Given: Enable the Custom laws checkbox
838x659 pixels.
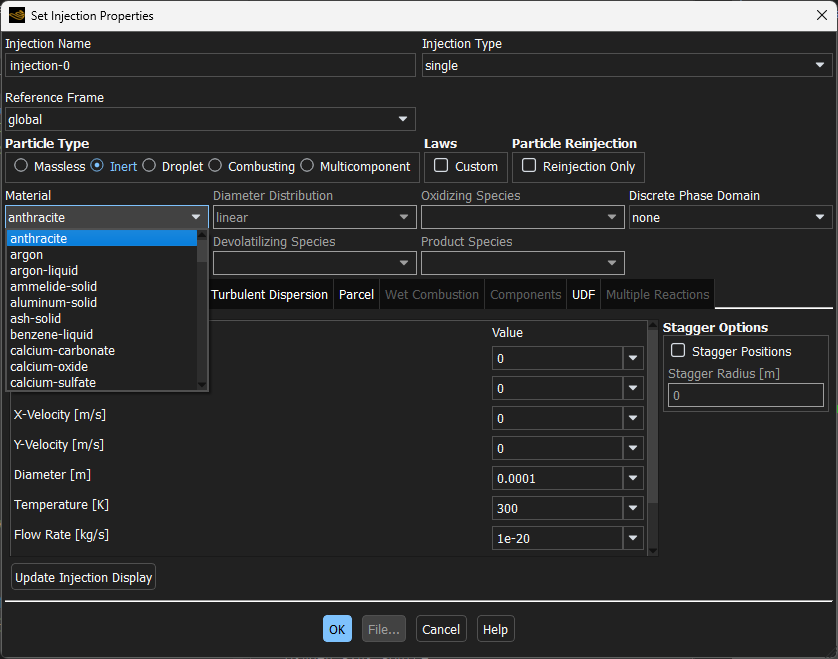Looking at the screenshot, I should pos(441,166).
